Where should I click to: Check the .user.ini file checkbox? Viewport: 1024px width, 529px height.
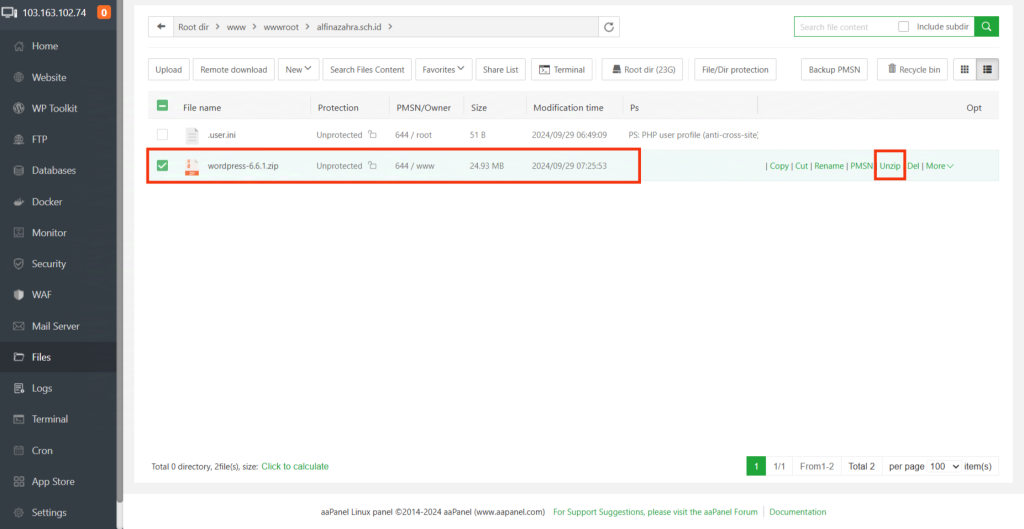pos(162,135)
